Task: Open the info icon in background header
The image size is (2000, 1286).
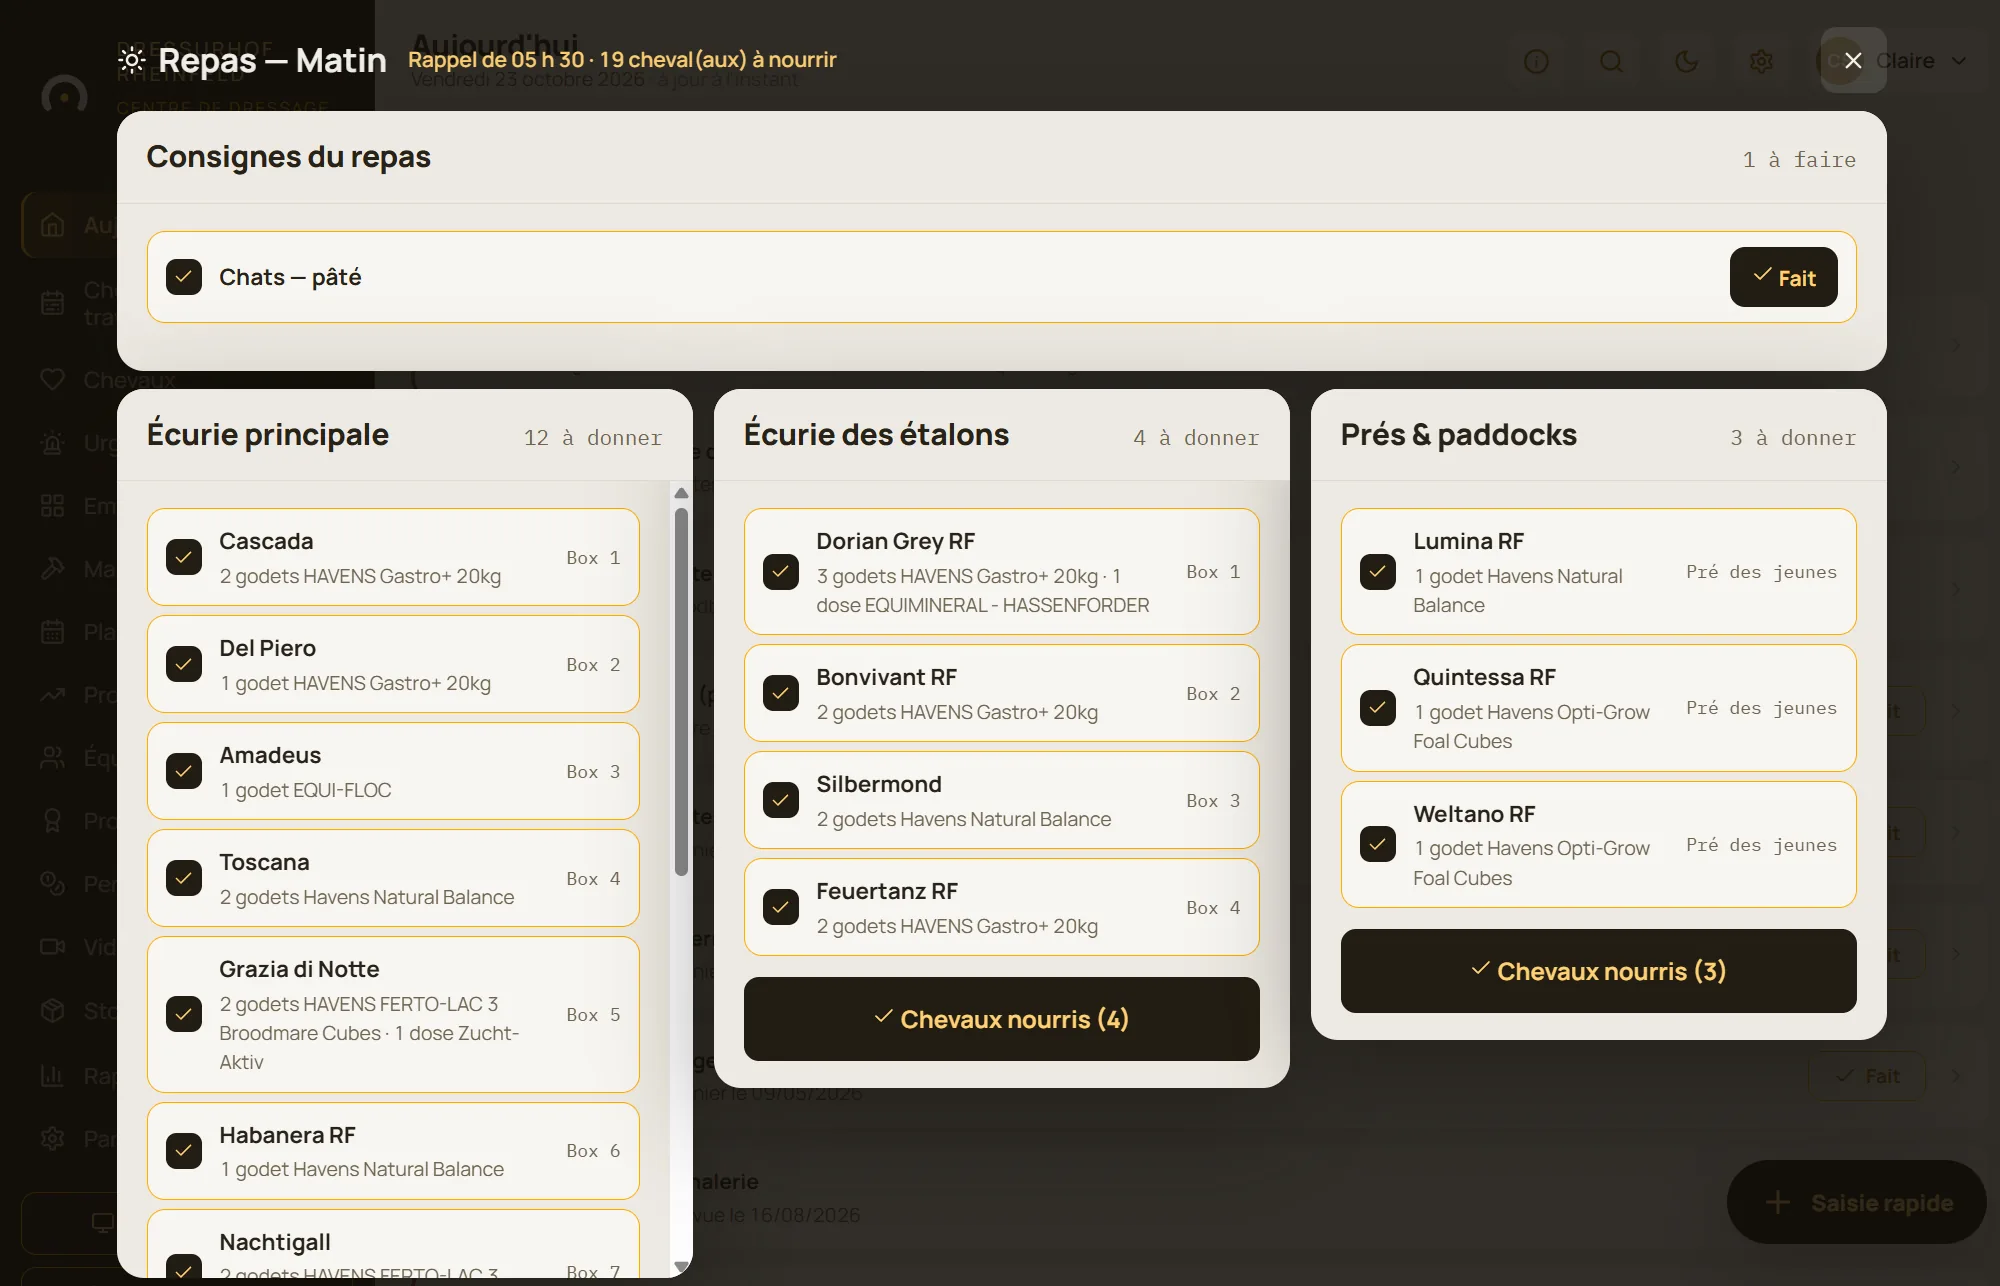Action: pos(1536,62)
